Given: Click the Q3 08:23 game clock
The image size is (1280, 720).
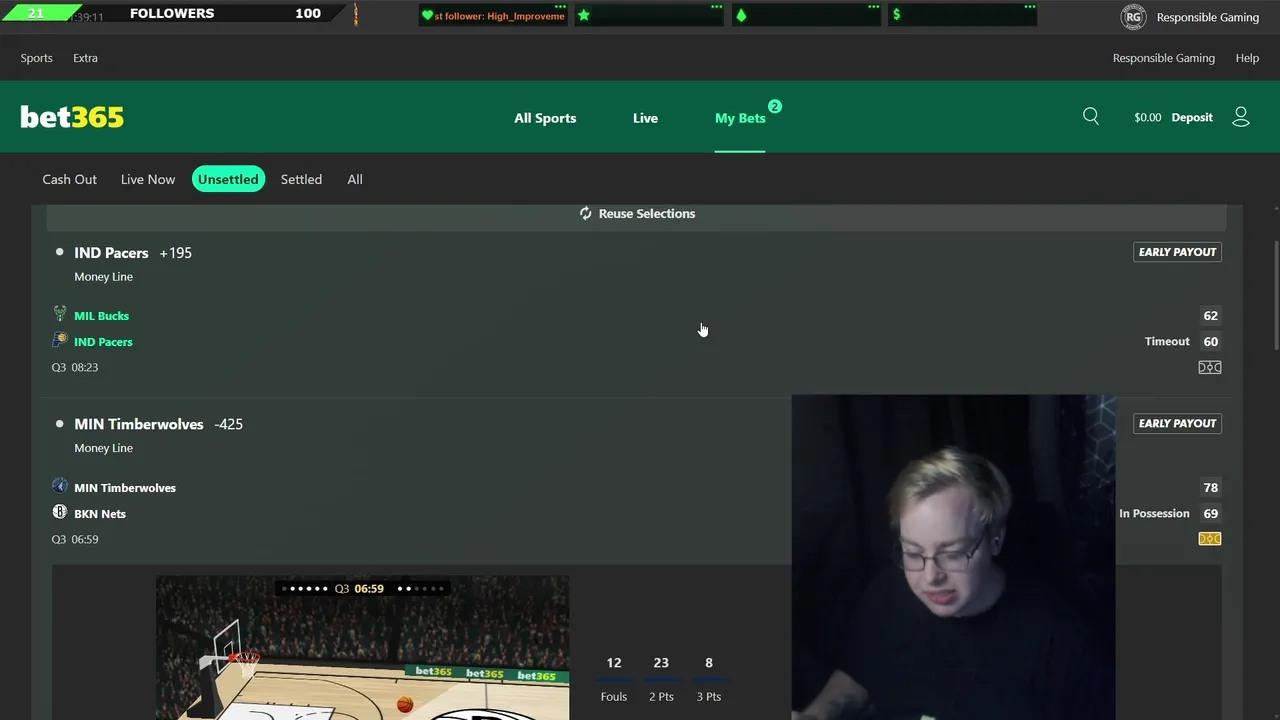Looking at the screenshot, I should [x=75, y=367].
